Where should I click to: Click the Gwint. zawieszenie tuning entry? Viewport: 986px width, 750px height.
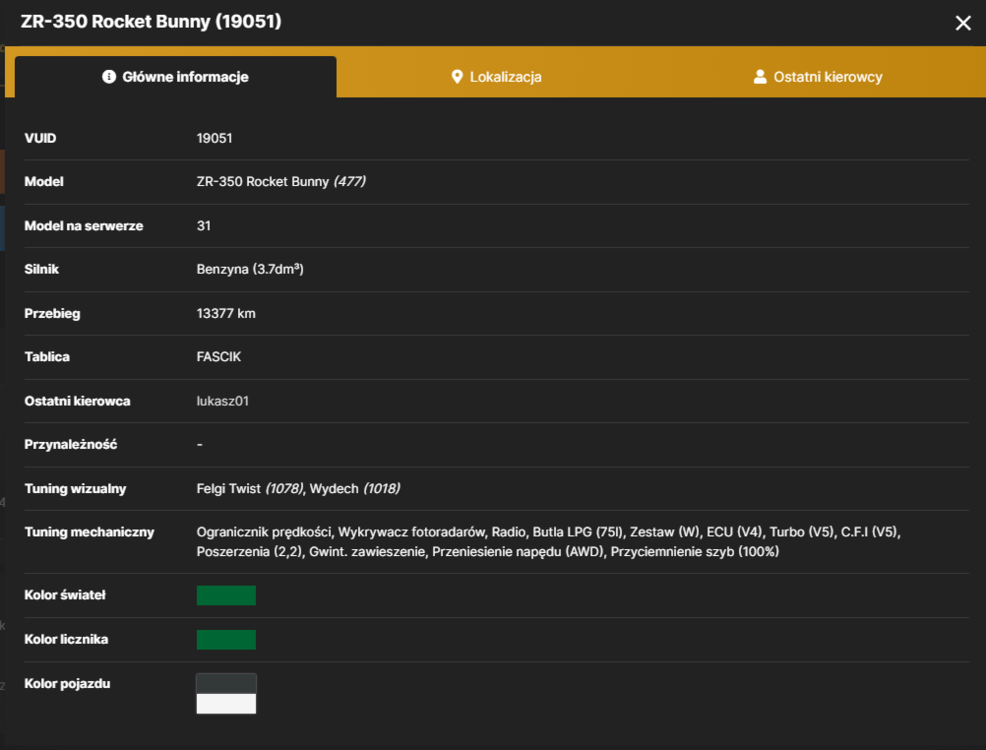(367, 551)
